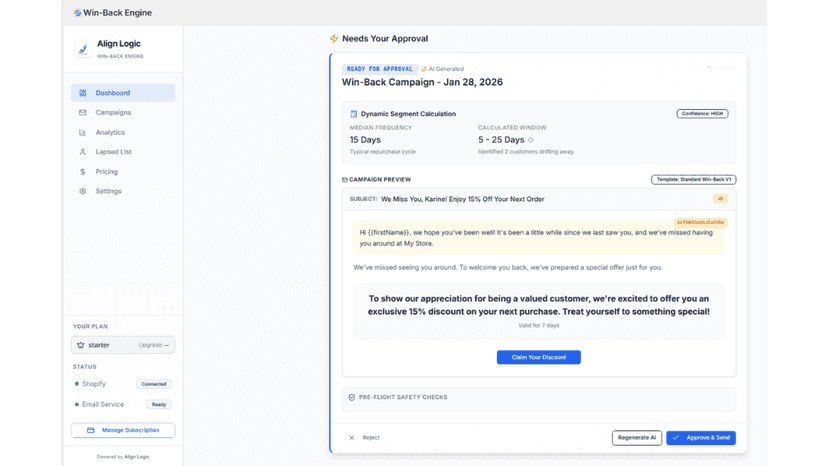Click the Settings gear icon
Viewport: 828px width, 466px height.
(83, 191)
